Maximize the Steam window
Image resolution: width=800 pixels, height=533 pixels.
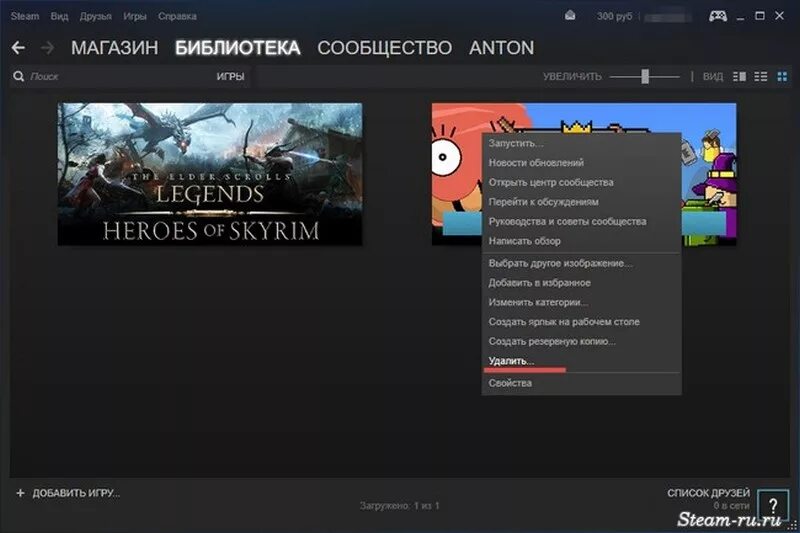(x=760, y=16)
